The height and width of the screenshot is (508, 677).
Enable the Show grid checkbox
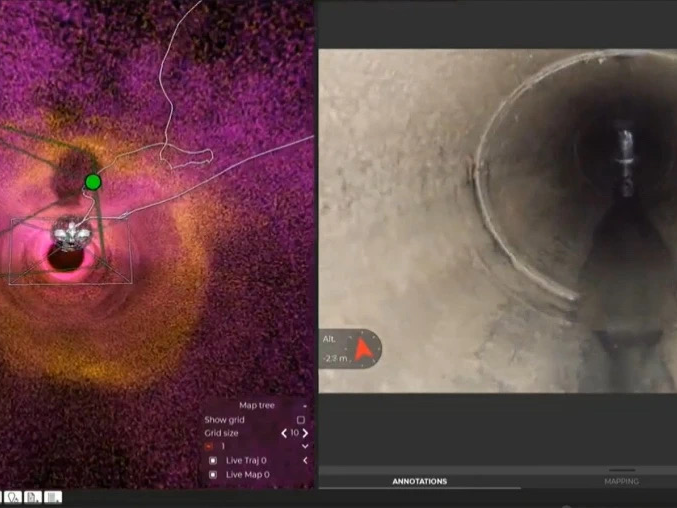click(301, 420)
